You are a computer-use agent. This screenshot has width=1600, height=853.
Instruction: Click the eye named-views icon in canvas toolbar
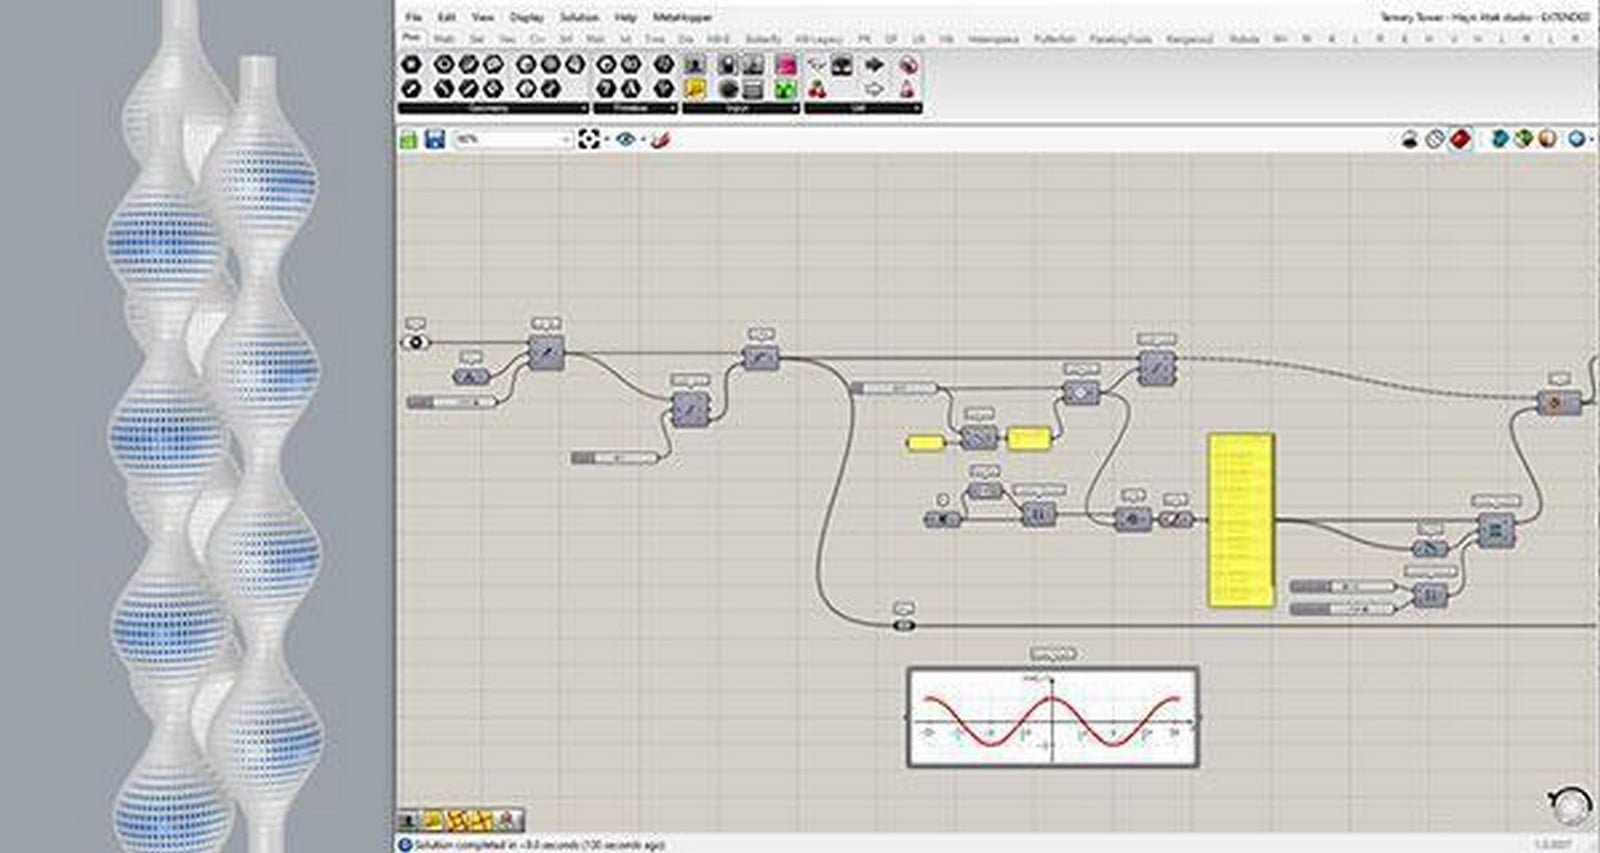tap(625, 139)
